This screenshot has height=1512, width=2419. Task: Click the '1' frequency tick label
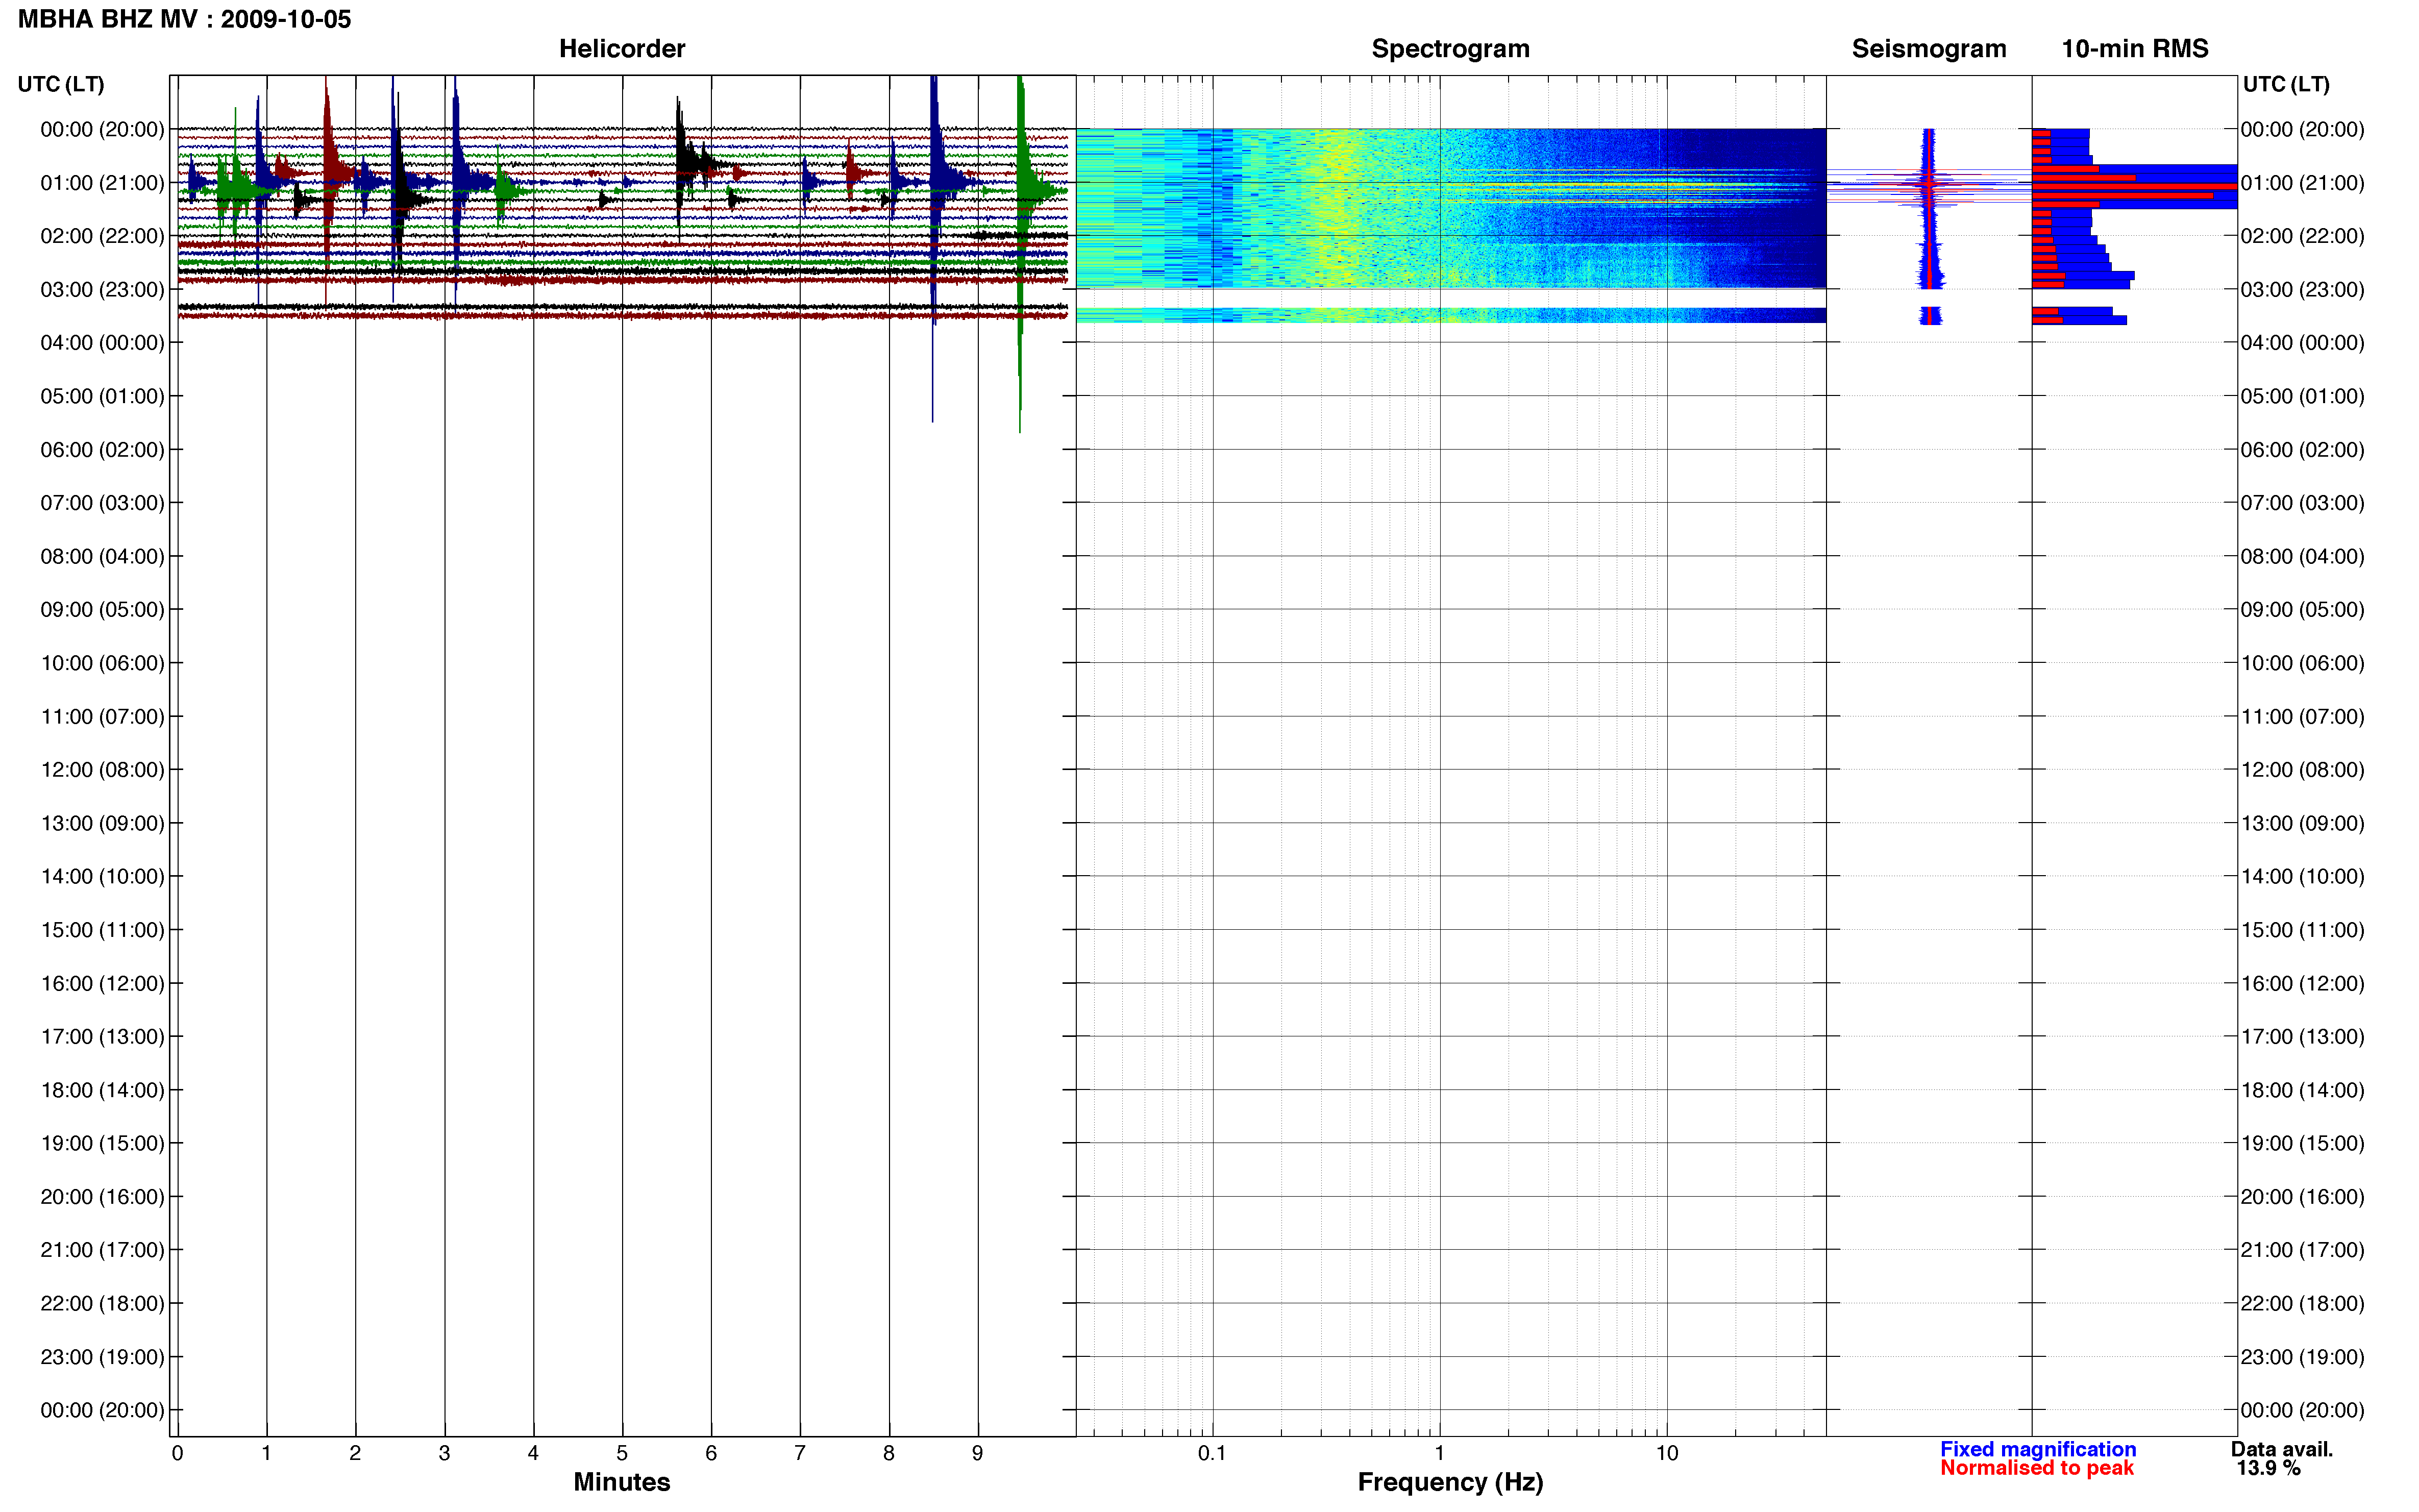1439,1453
